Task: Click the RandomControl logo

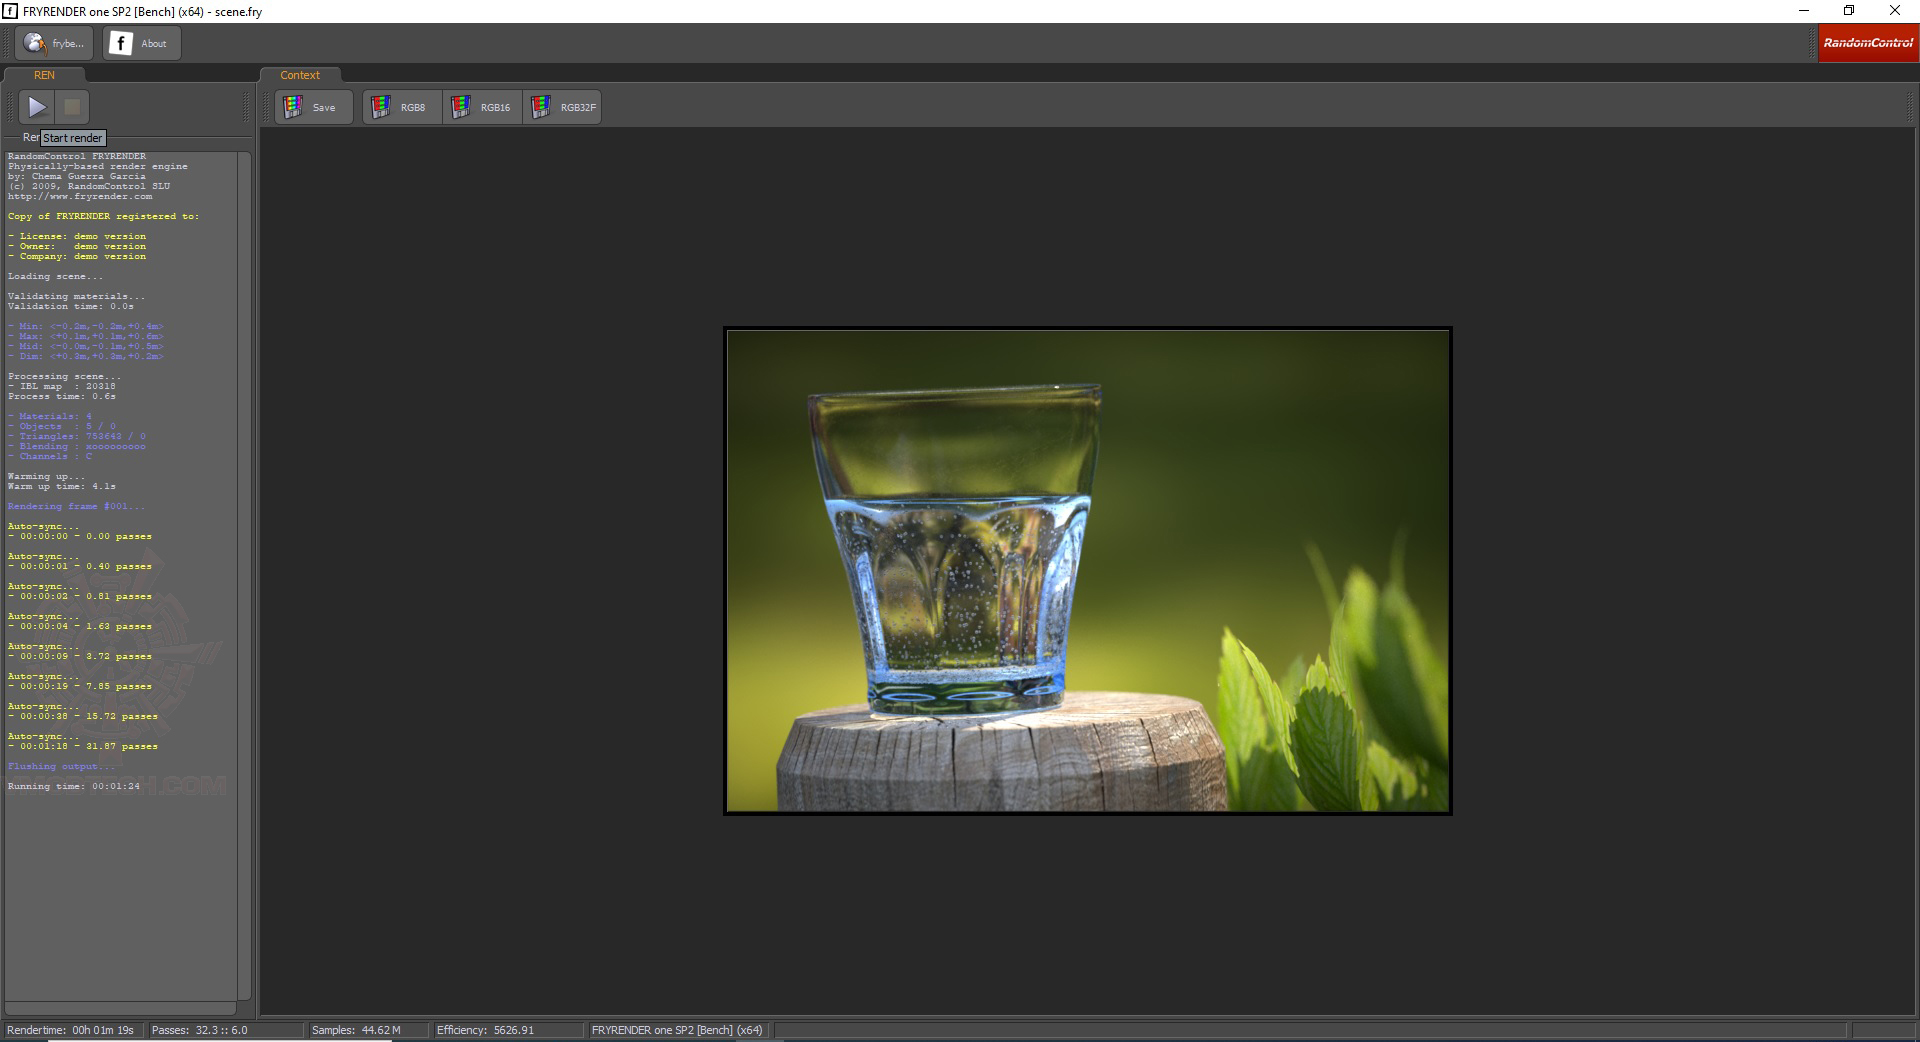Action: pos(1867,43)
